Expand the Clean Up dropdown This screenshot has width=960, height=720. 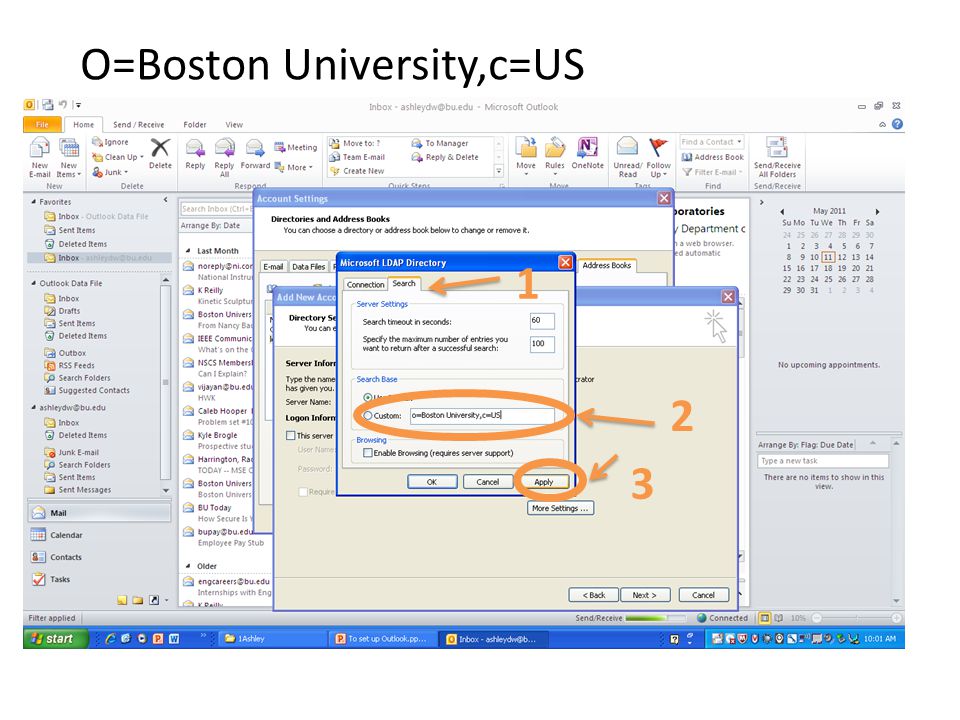(142, 157)
